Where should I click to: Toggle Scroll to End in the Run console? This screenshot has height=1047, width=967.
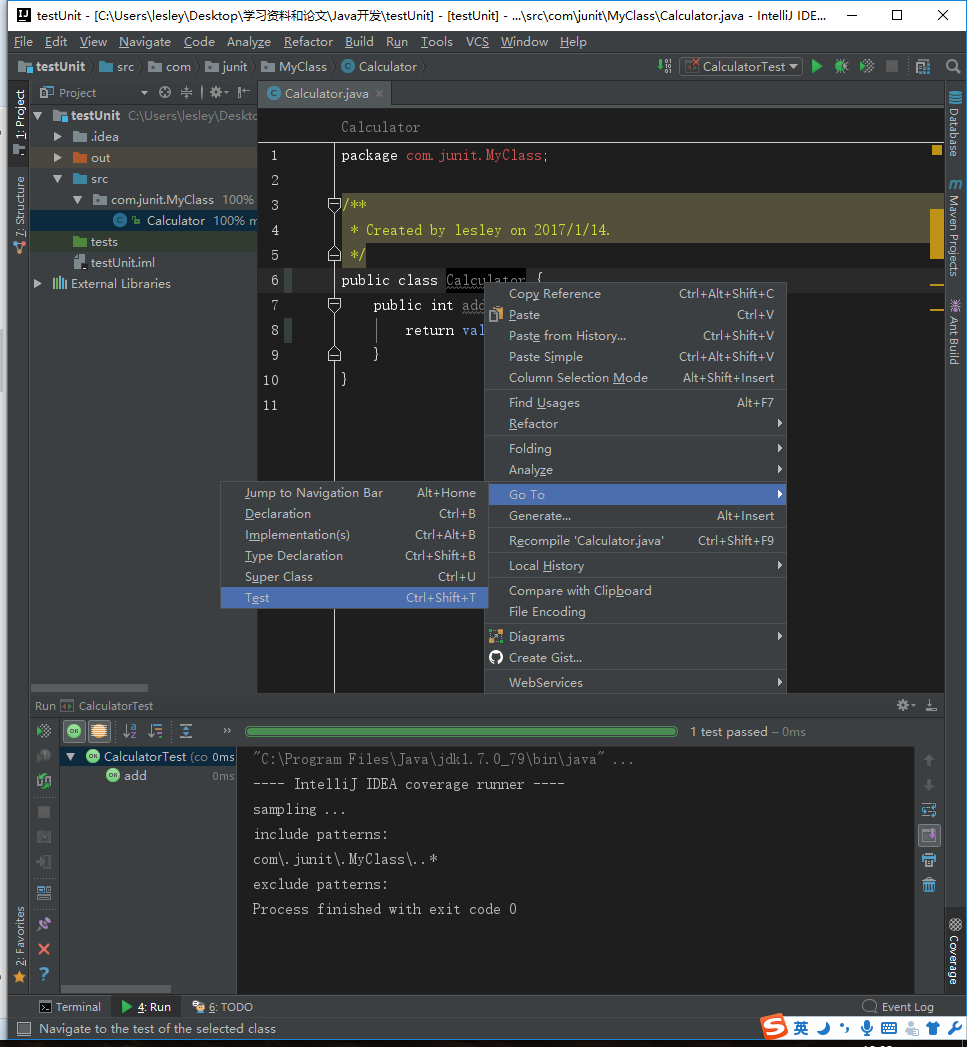pos(929,835)
